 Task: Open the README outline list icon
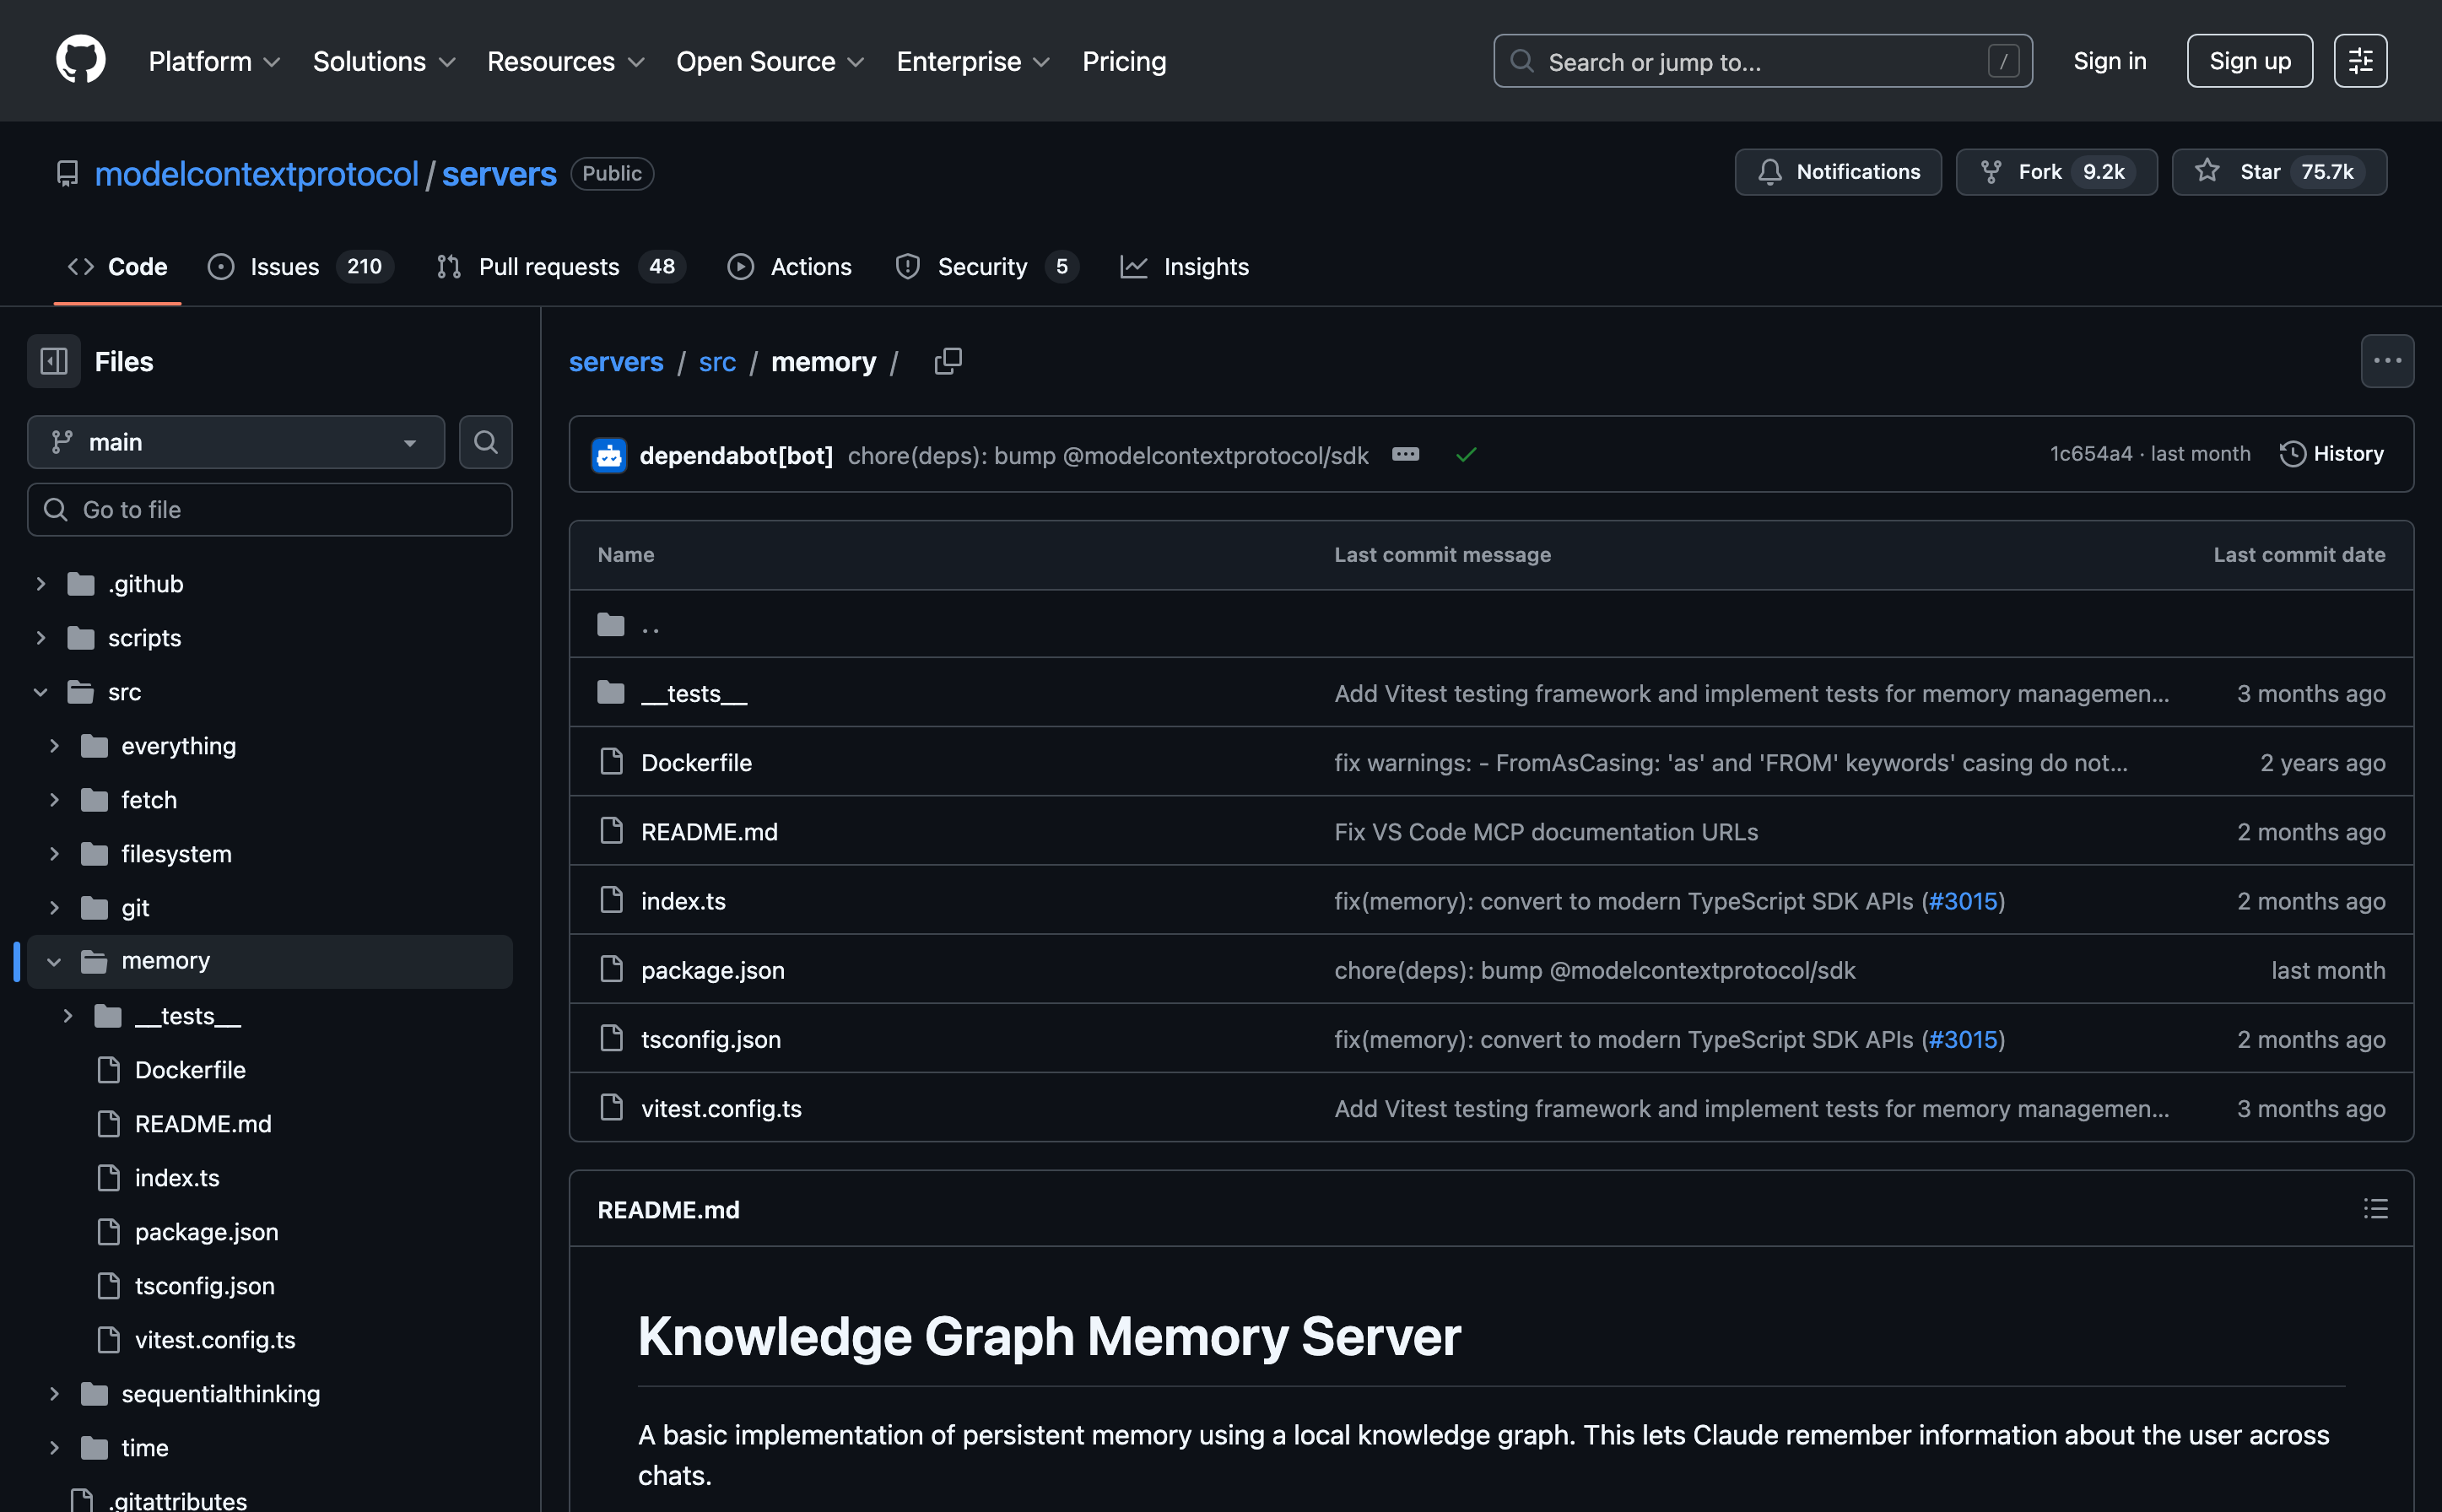click(2375, 1209)
